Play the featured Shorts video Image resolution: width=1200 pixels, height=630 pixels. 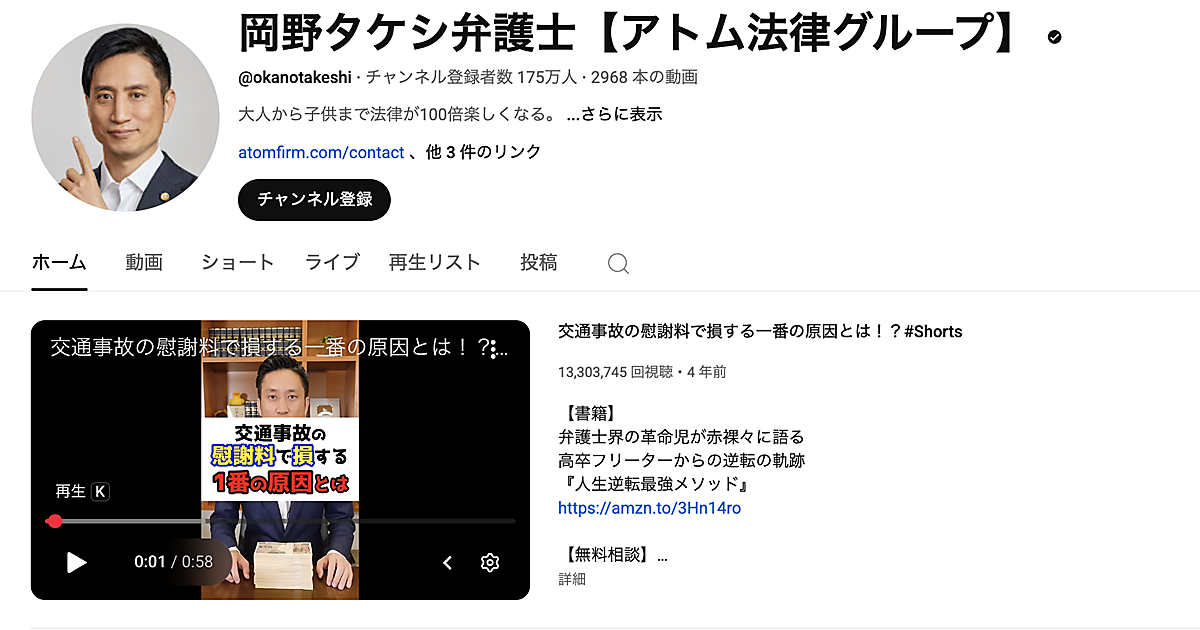point(76,562)
